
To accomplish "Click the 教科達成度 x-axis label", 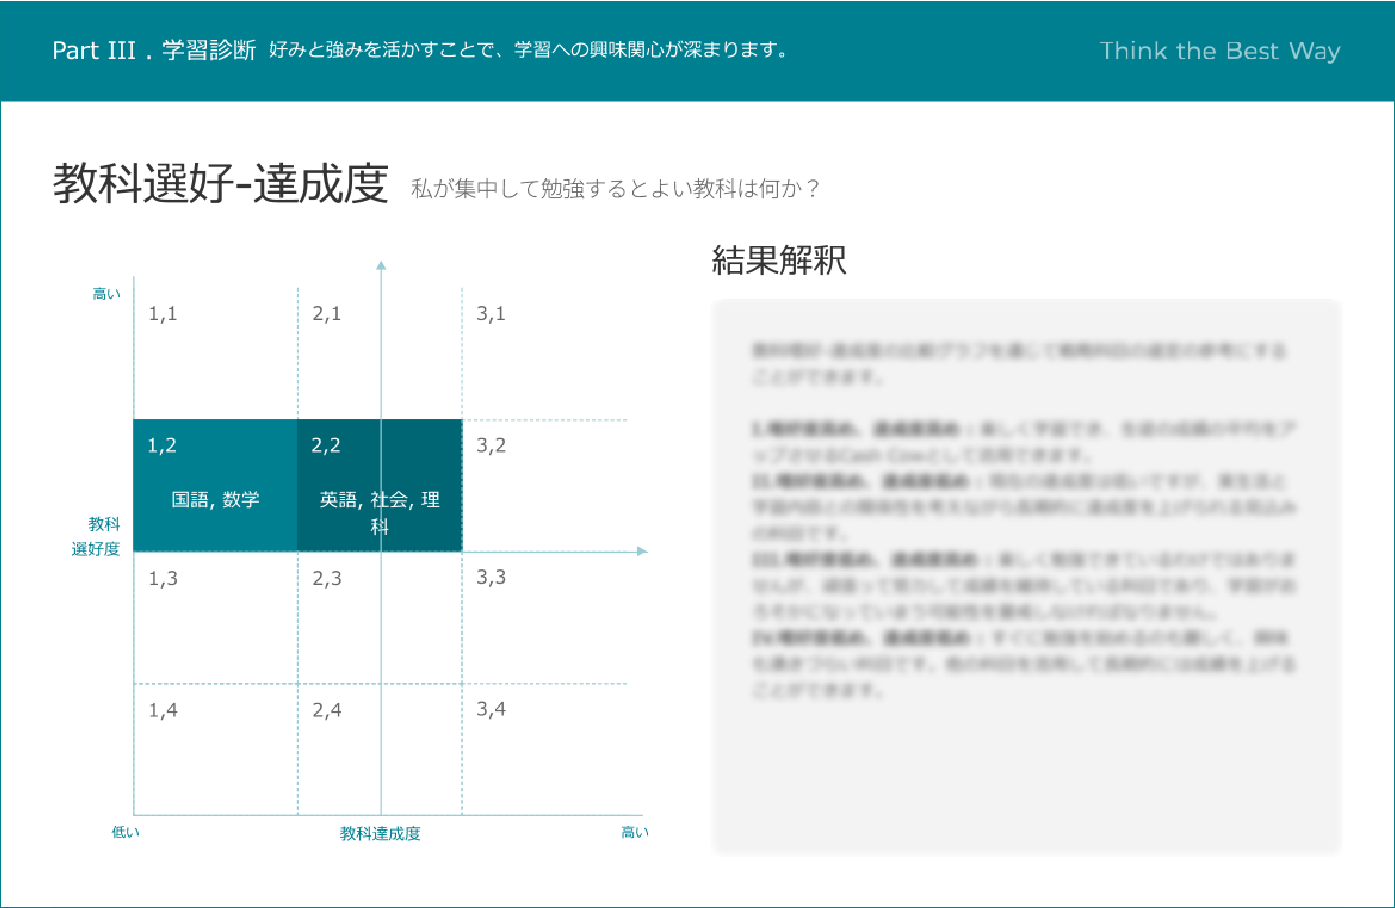I will pyautogui.click(x=380, y=834).
